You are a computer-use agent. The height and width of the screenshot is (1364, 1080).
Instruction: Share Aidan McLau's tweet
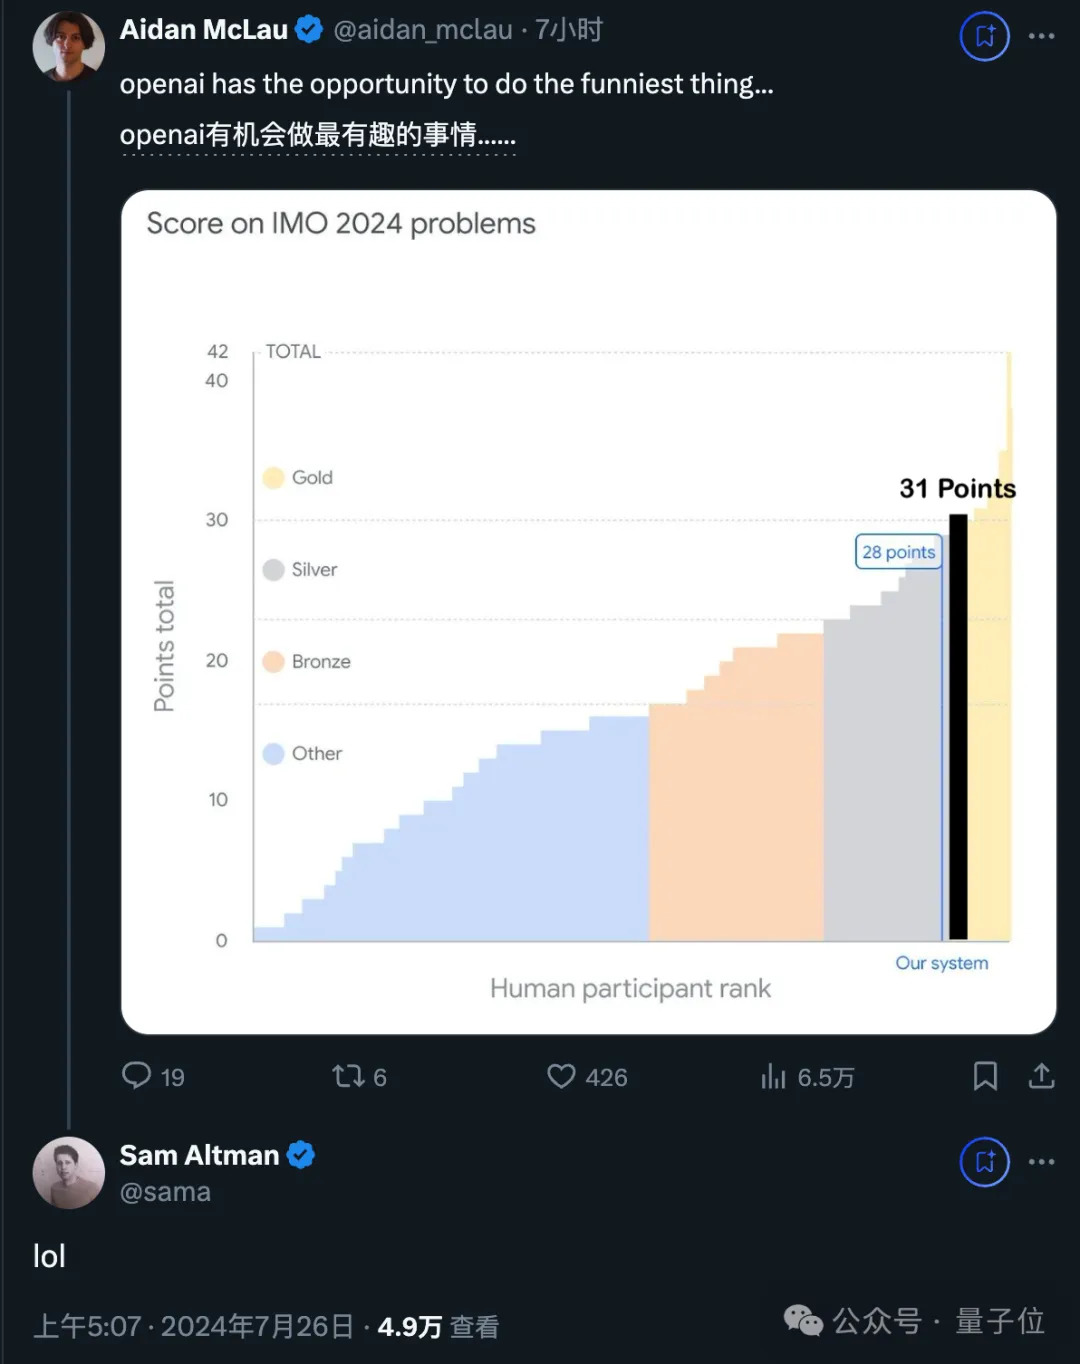[x=1041, y=1076]
